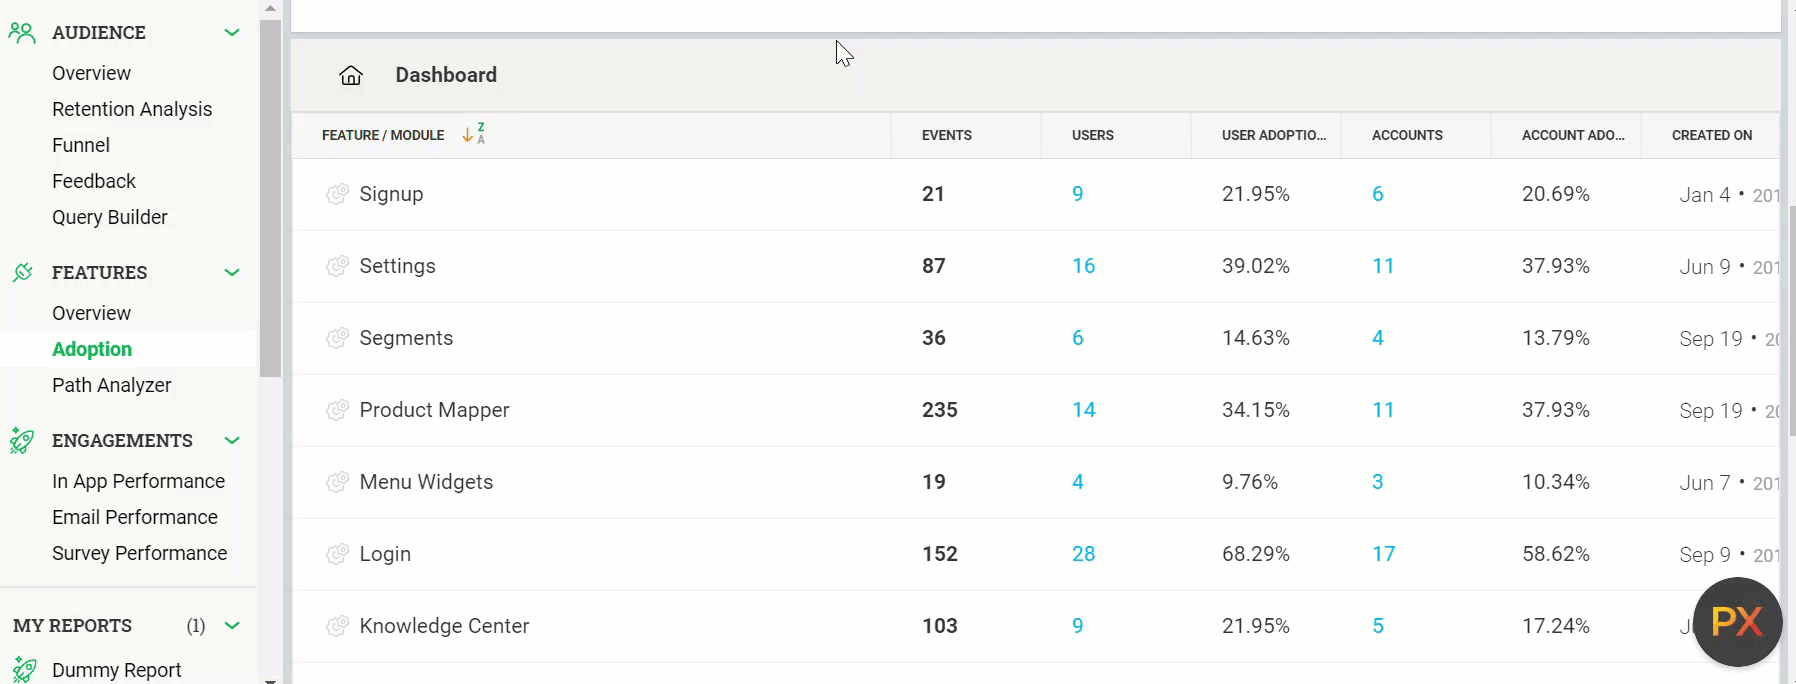Click the Segments users count 6
Viewport: 1796px width, 684px height.
click(x=1078, y=338)
